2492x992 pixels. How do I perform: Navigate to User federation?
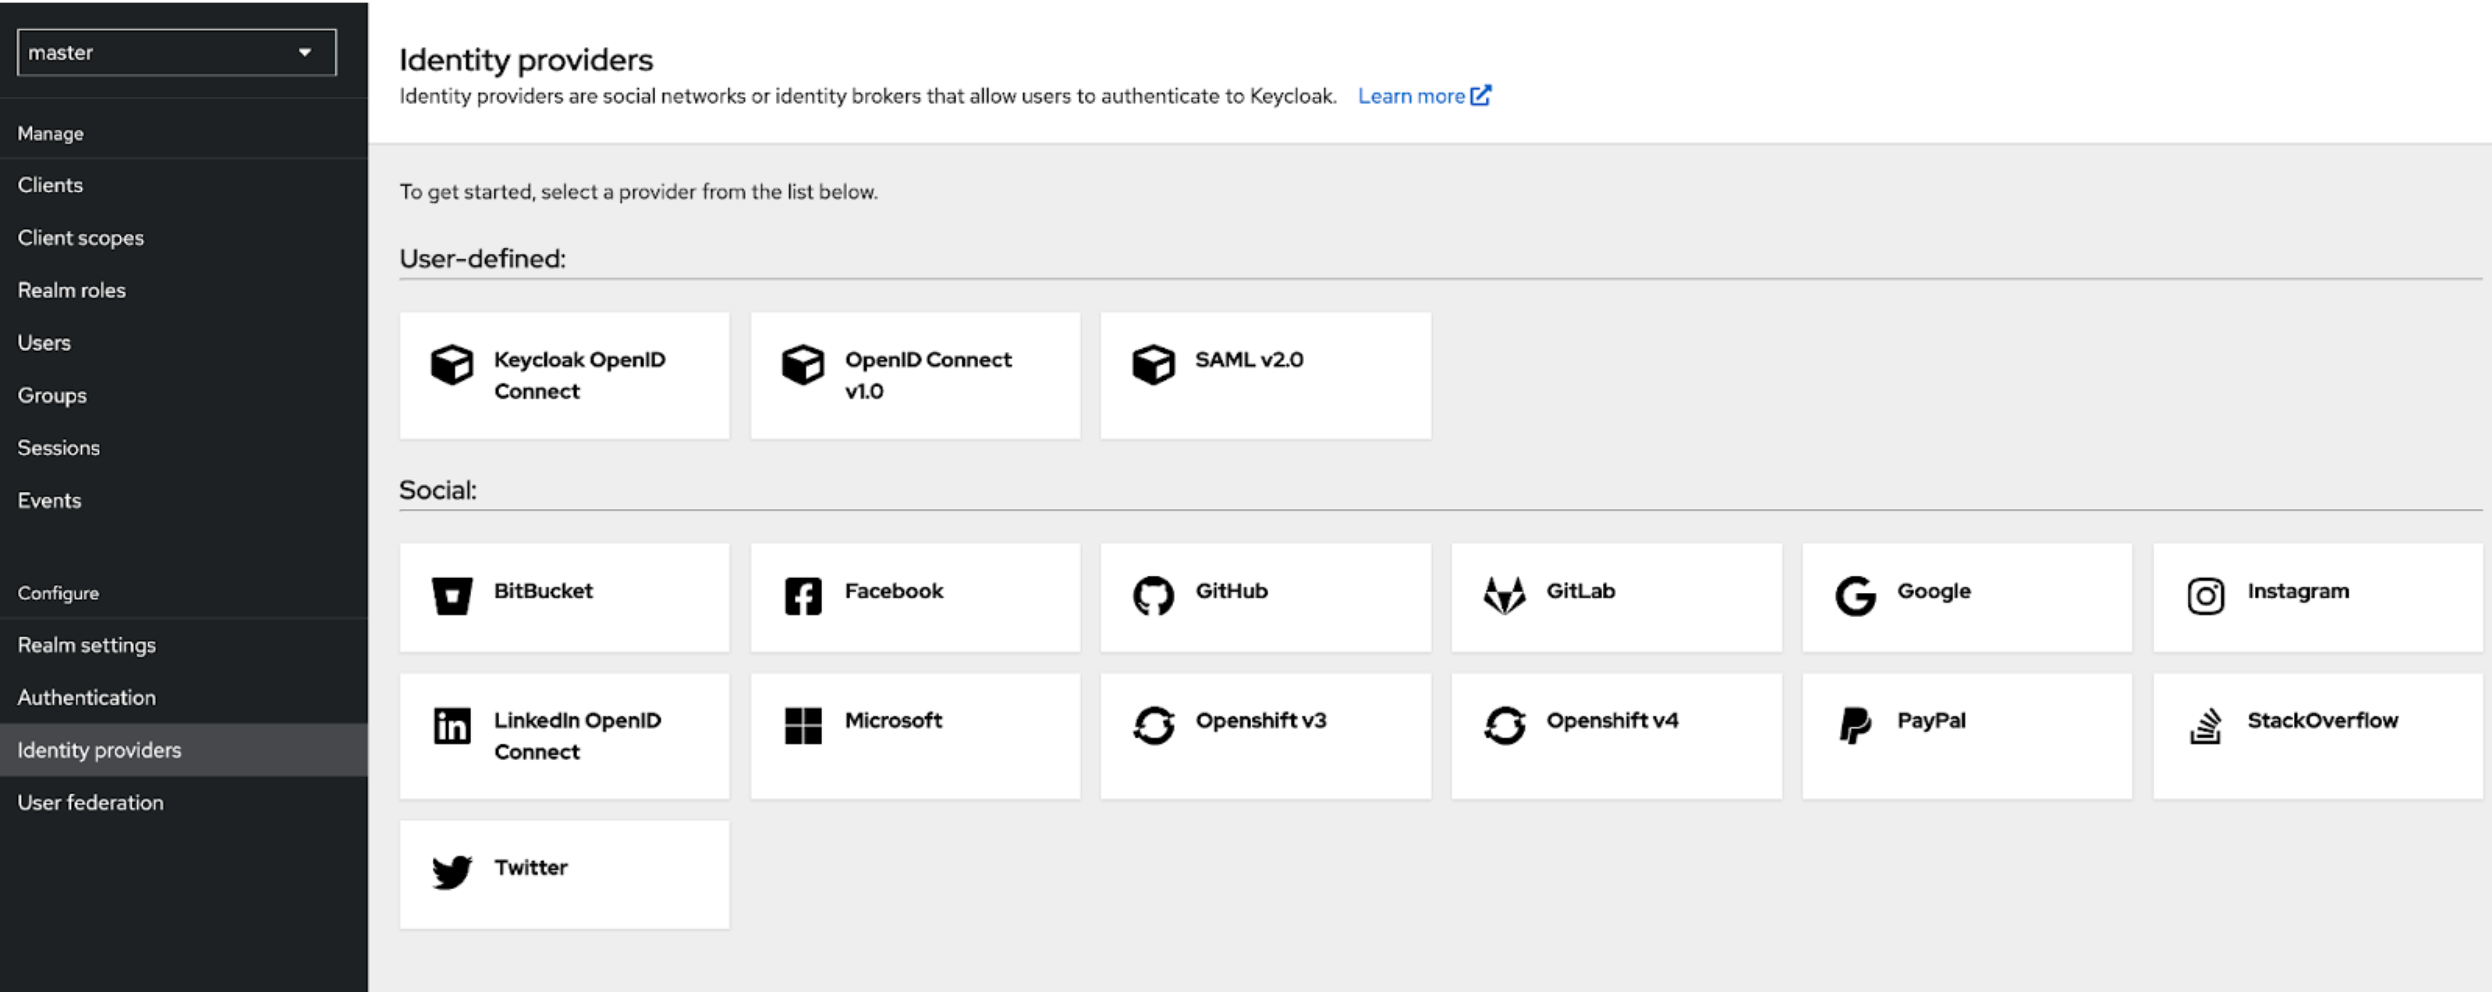[x=90, y=802]
